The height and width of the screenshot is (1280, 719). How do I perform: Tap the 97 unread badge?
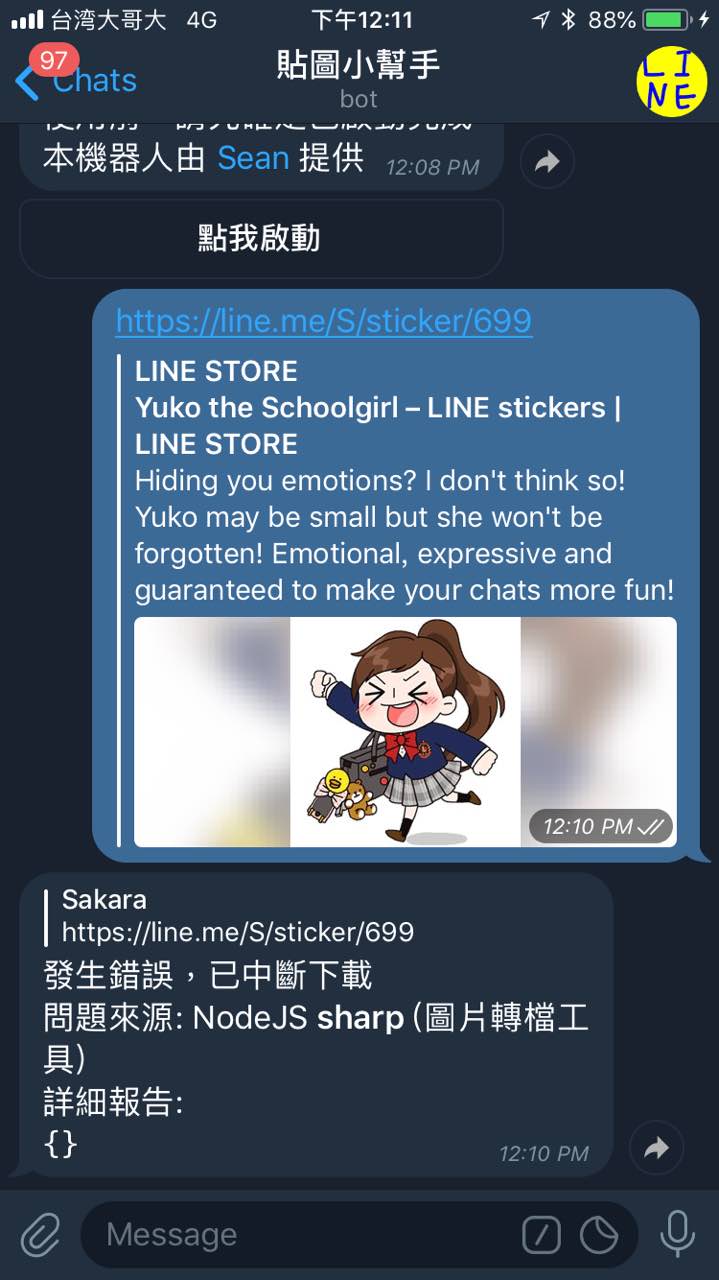coord(53,60)
